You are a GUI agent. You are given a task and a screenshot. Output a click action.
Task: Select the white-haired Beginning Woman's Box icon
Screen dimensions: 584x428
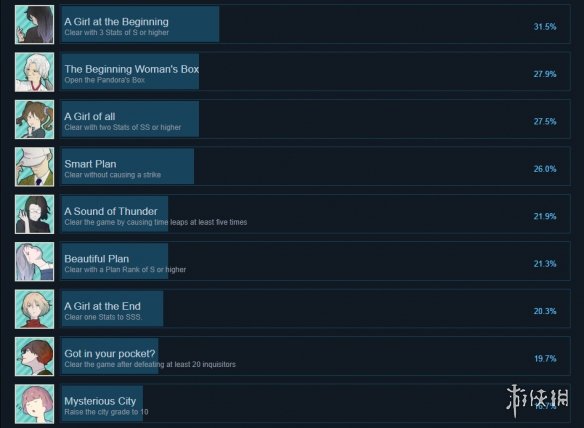pyautogui.click(x=34, y=72)
